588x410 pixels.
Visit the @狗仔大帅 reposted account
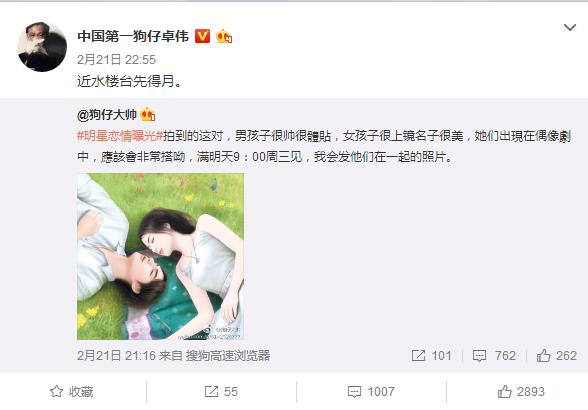click(x=107, y=115)
